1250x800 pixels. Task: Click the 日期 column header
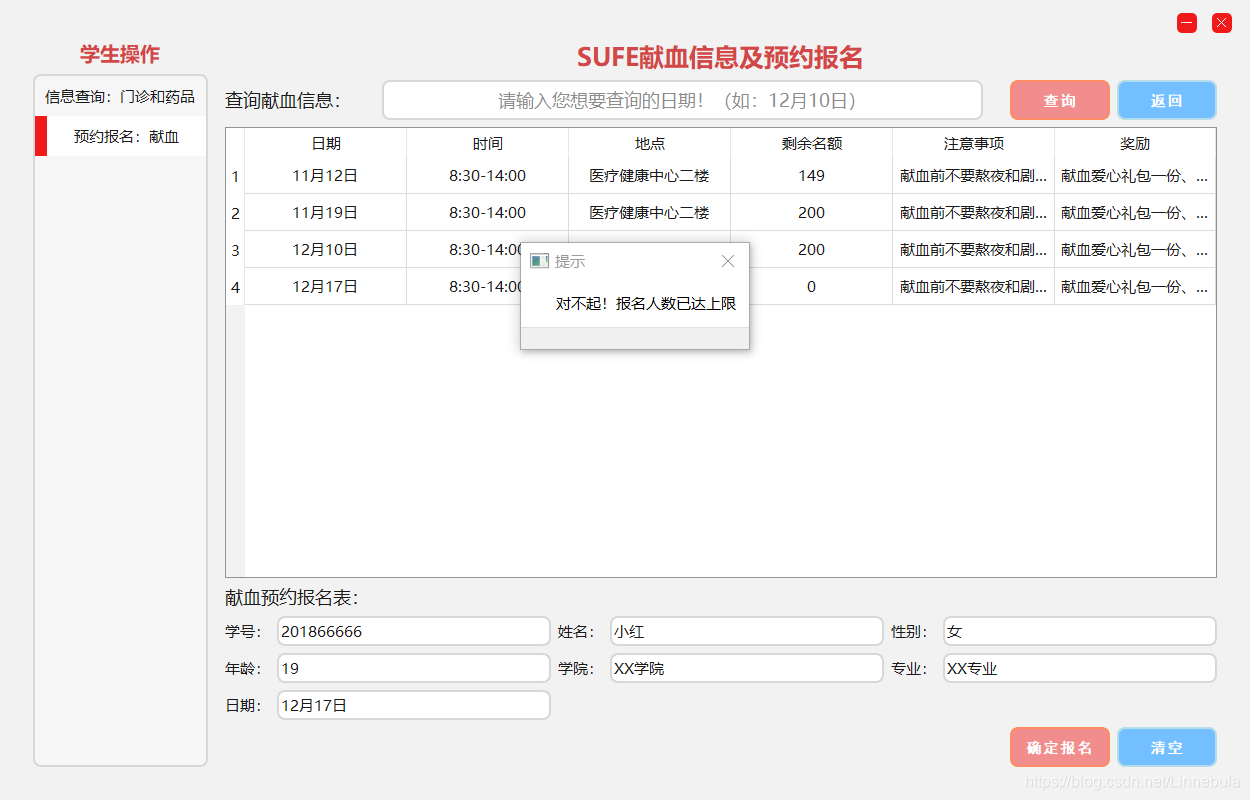pyautogui.click(x=326, y=143)
